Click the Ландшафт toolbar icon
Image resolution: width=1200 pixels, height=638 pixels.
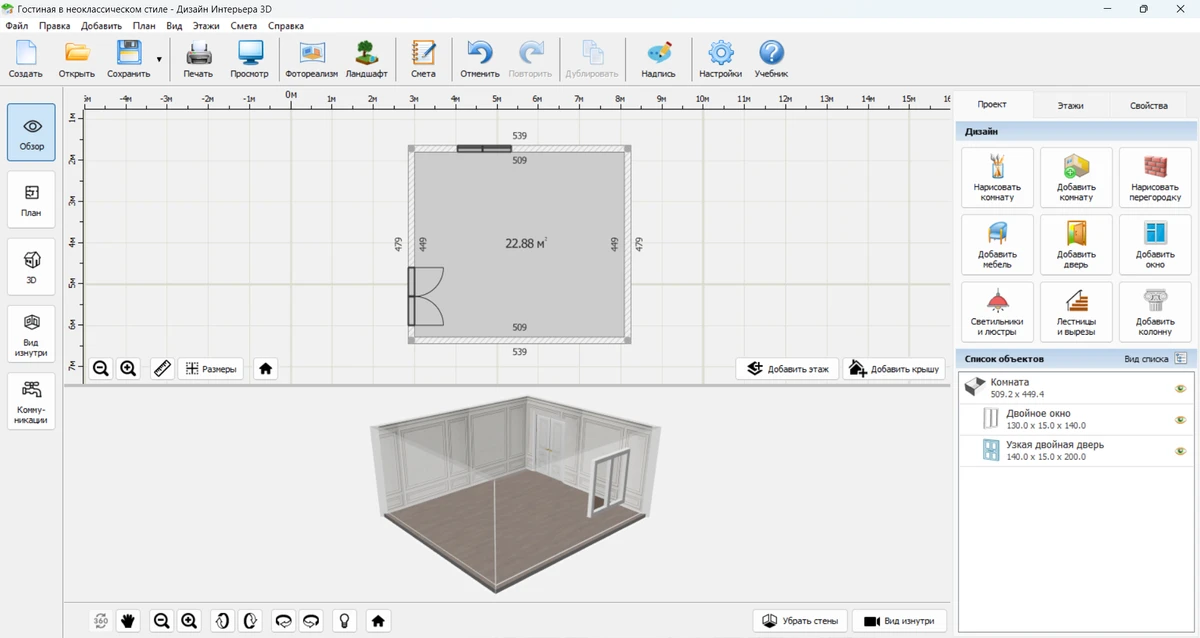click(x=366, y=59)
